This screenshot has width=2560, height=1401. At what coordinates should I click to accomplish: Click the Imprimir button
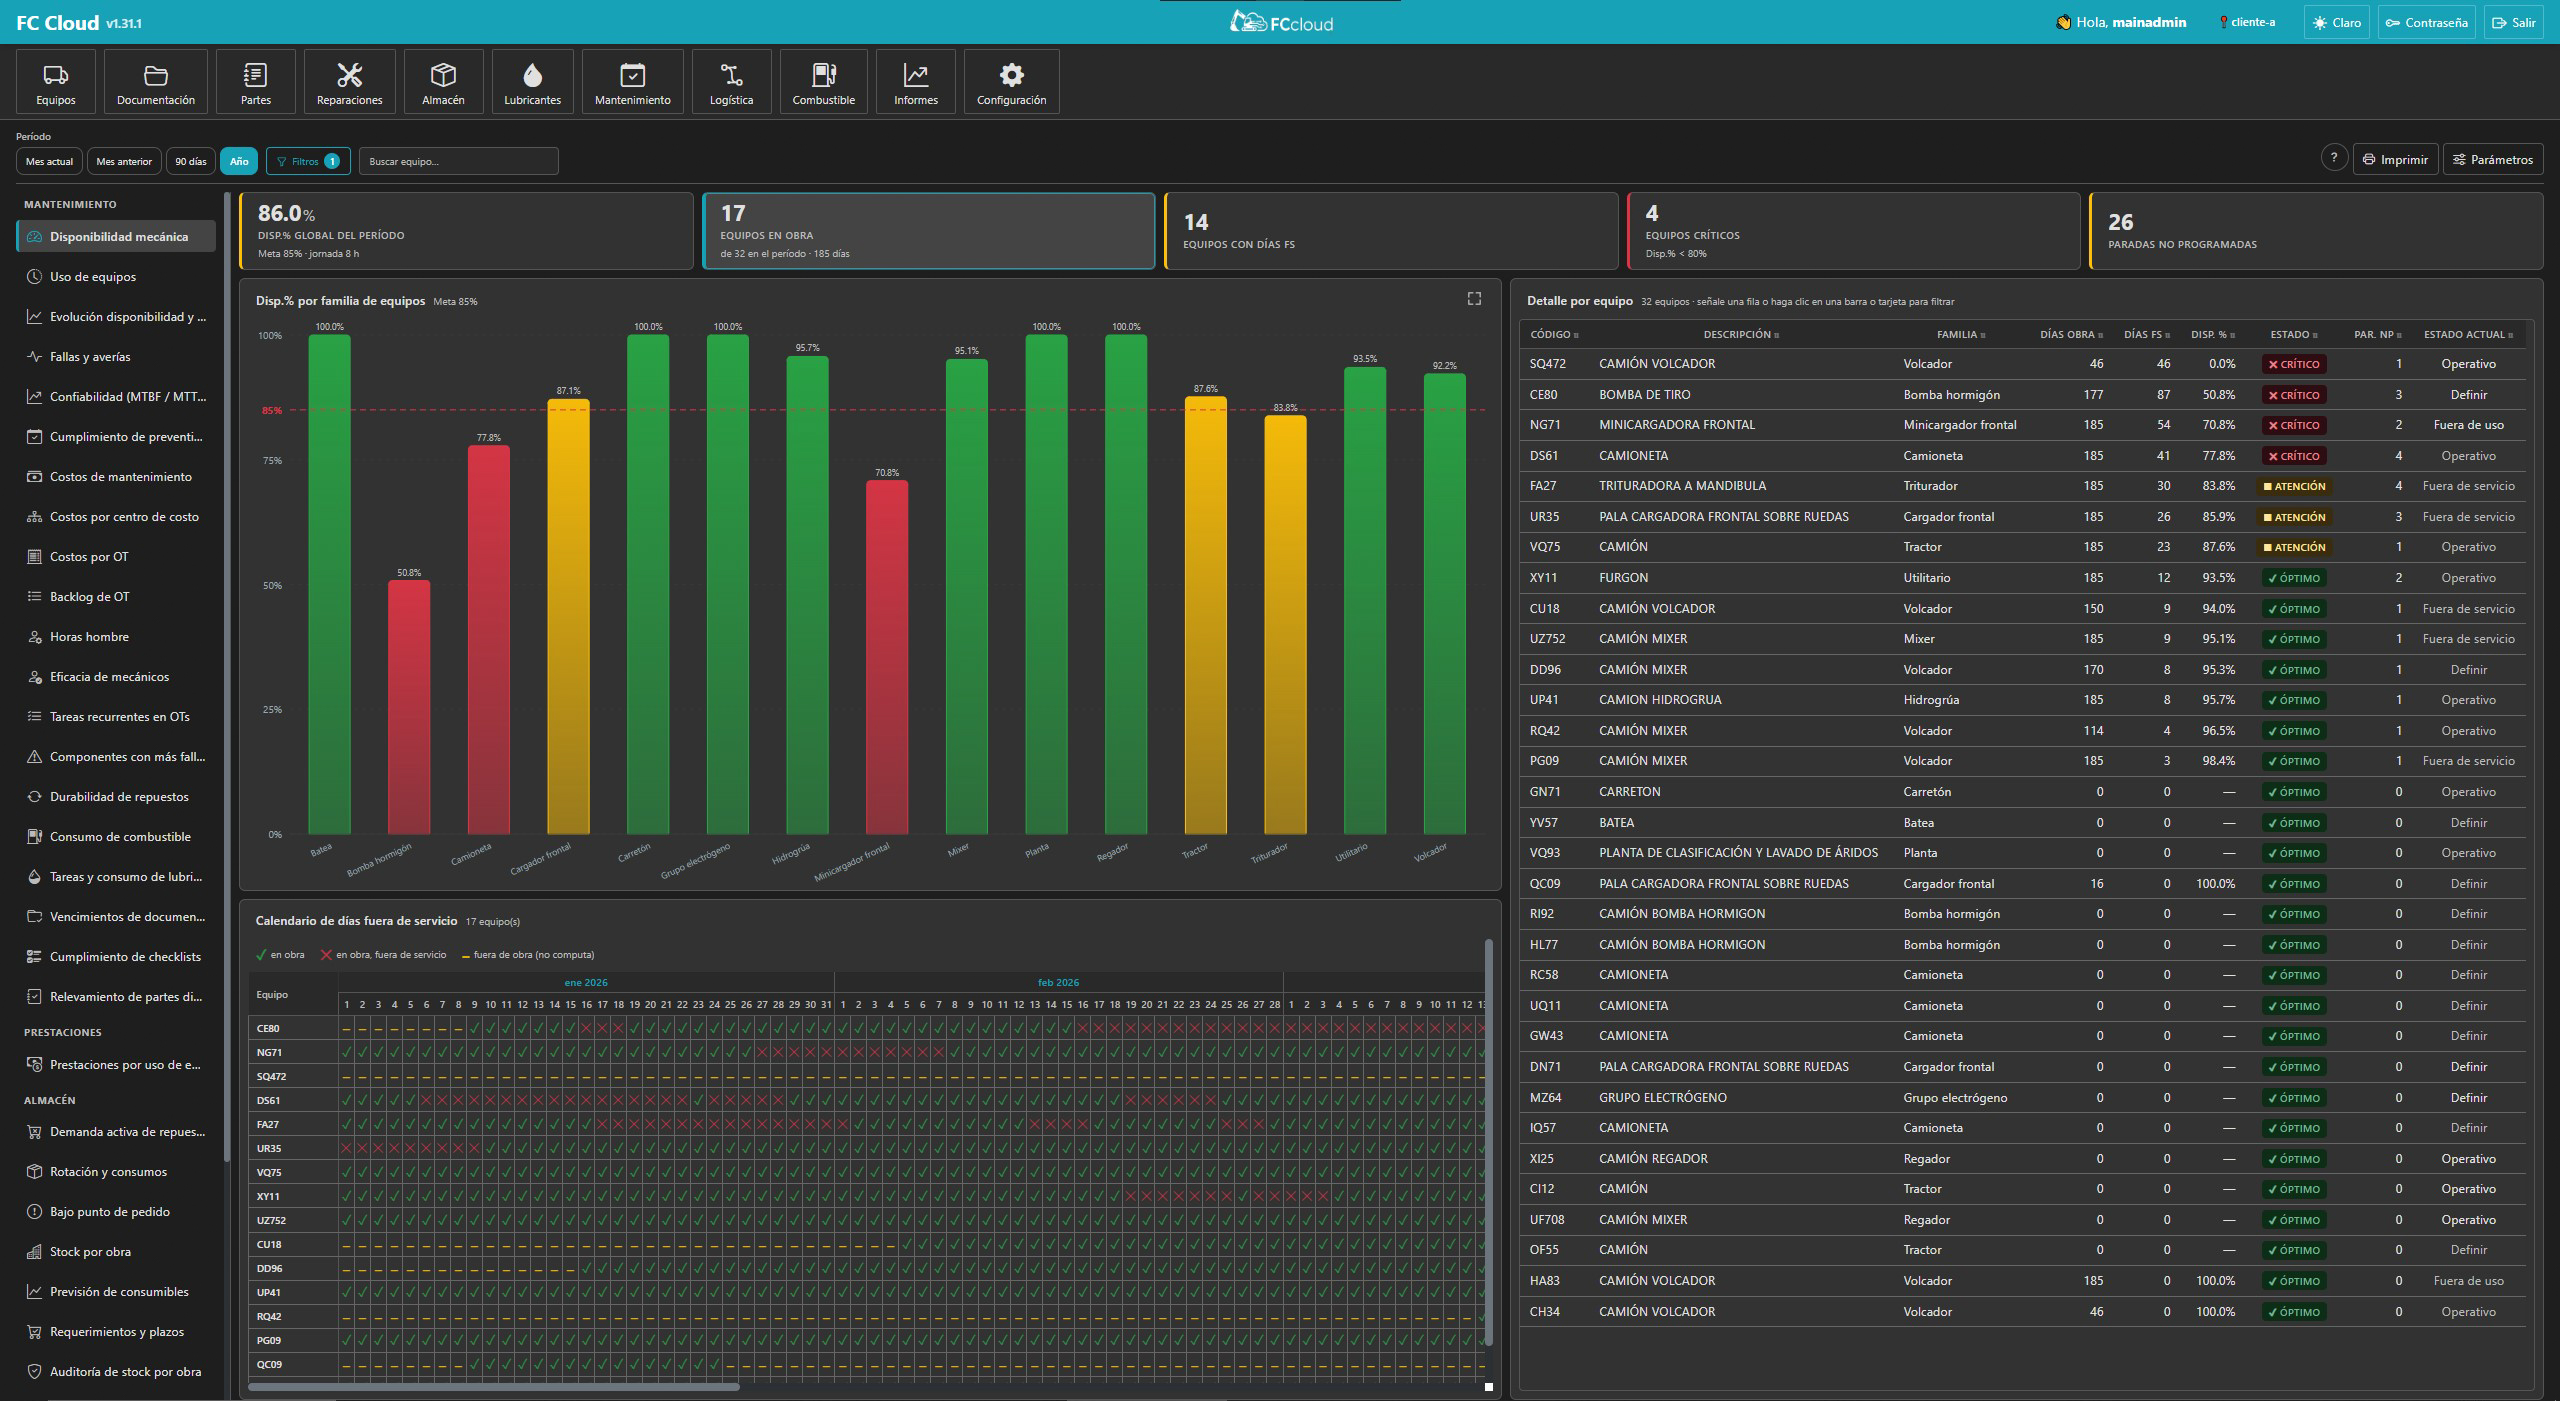pos(2395,159)
